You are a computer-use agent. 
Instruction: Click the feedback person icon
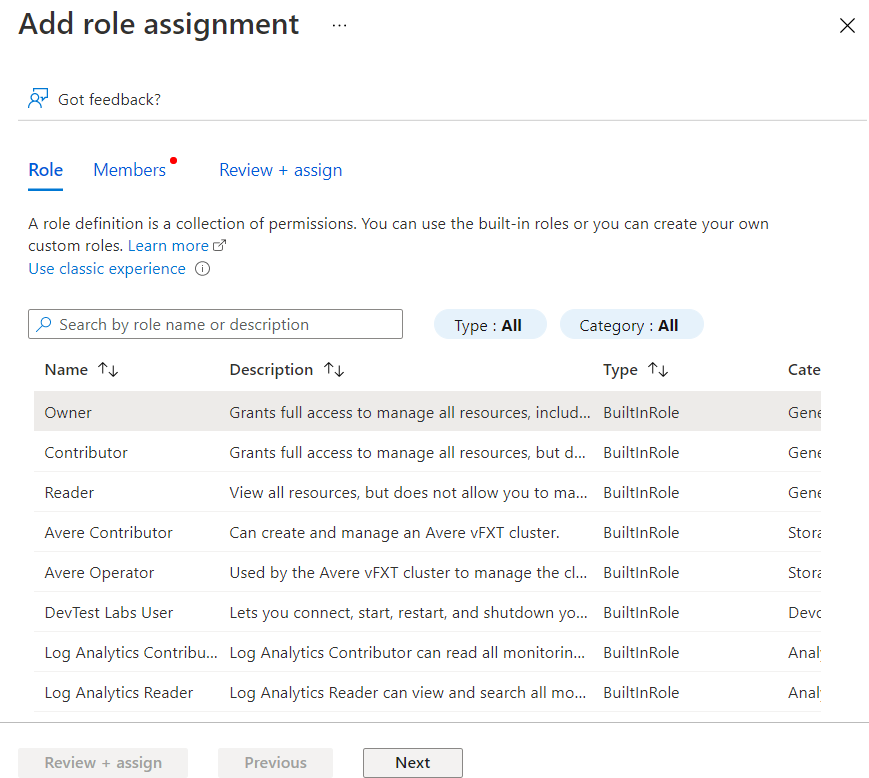click(x=38, y=99)
